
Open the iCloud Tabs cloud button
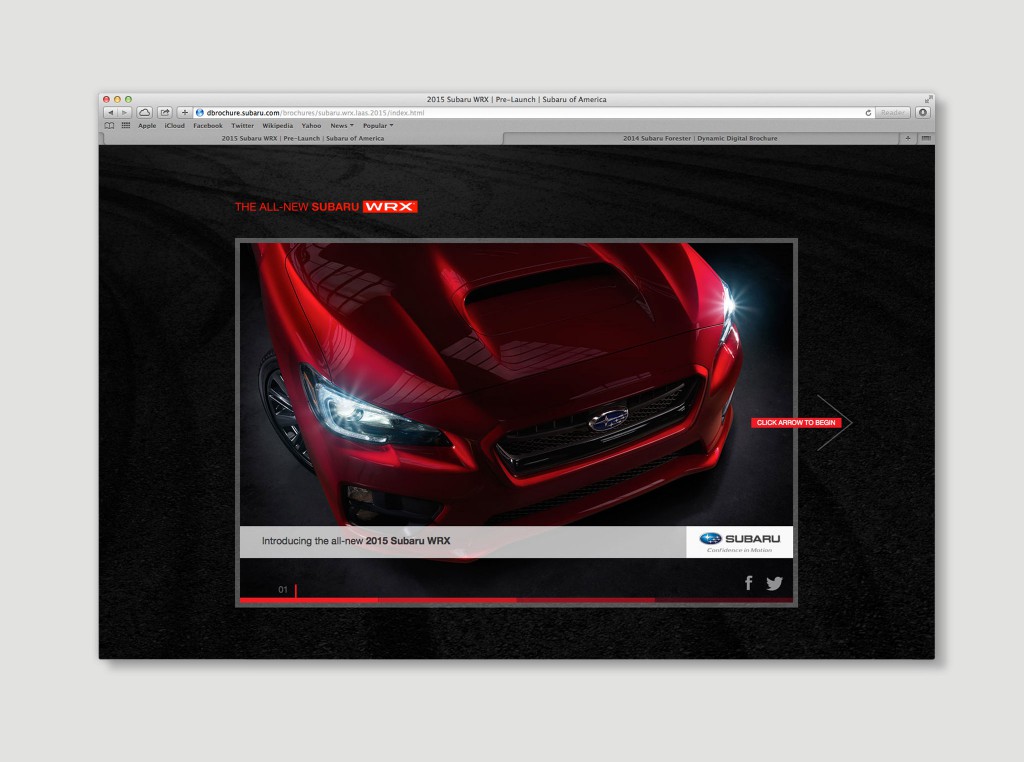pyautogui.click(x=144, y=113)
